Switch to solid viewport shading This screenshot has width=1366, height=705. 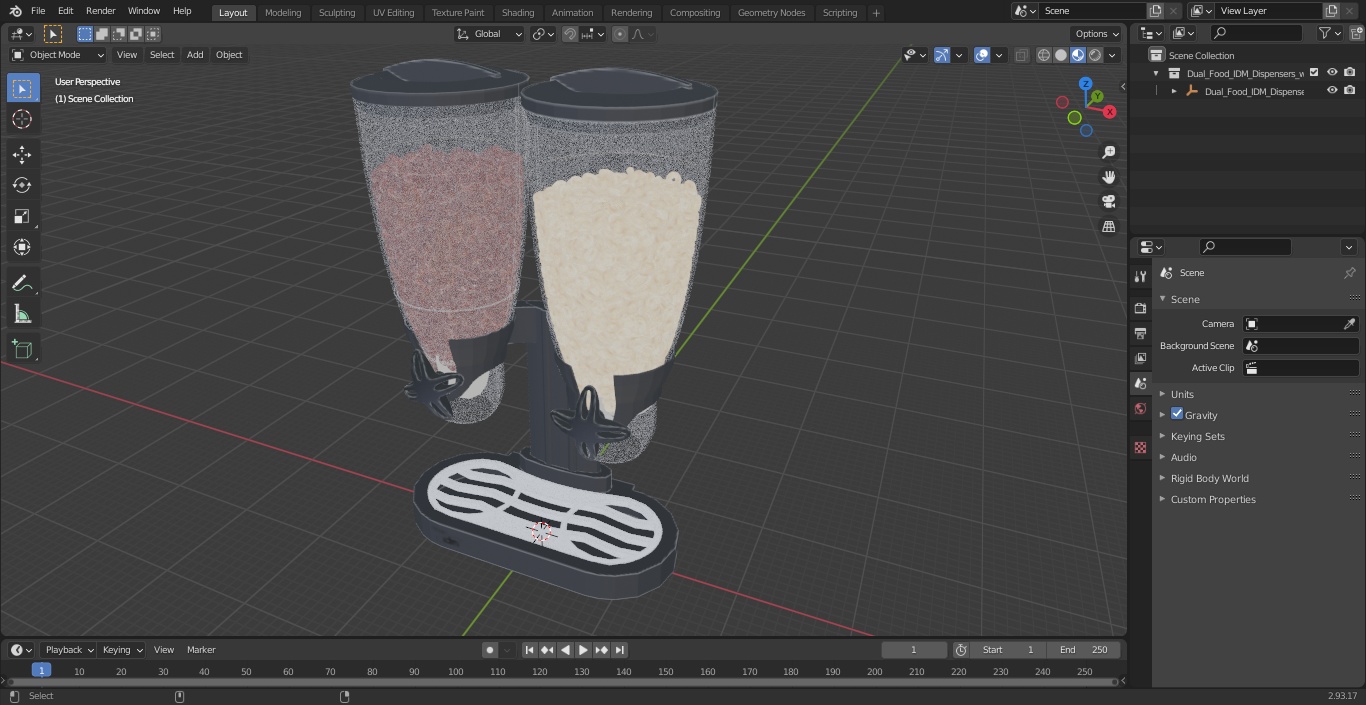pos(1061,55)
